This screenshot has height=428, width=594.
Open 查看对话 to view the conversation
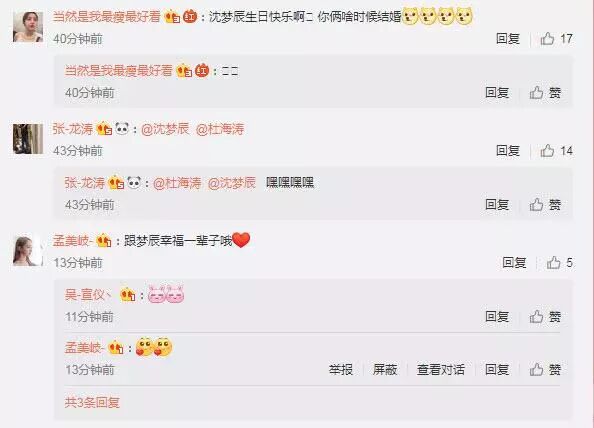pyautogui.click(x=441, y=369)
